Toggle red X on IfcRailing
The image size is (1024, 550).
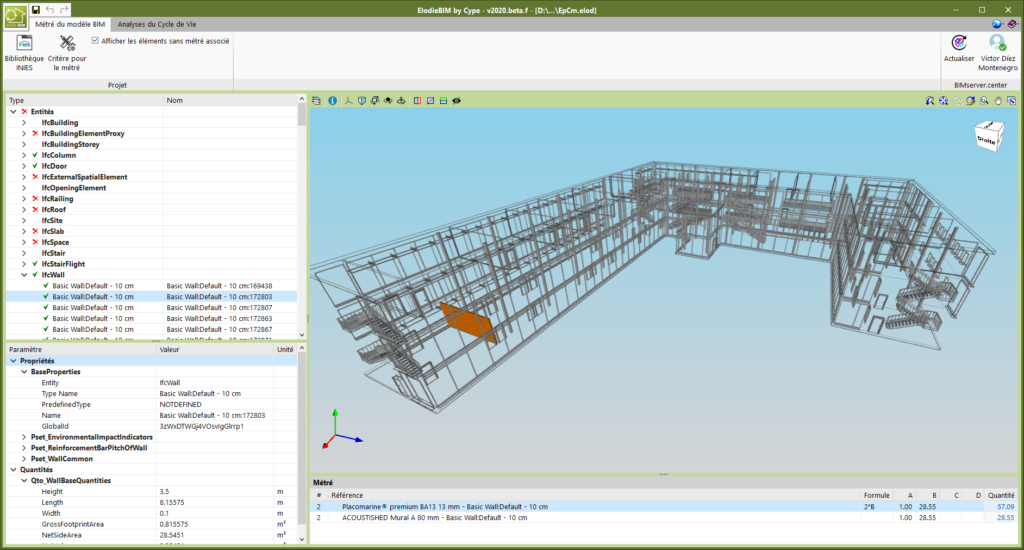click(35, 199)
